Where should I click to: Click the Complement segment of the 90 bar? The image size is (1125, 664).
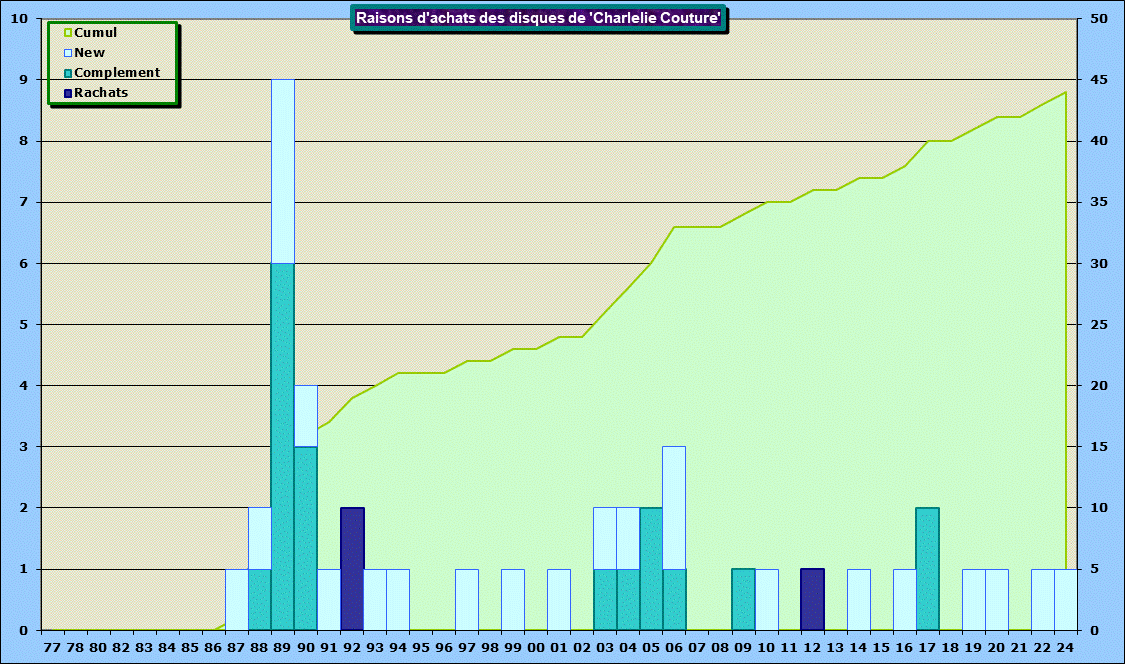tap(306, 538)
